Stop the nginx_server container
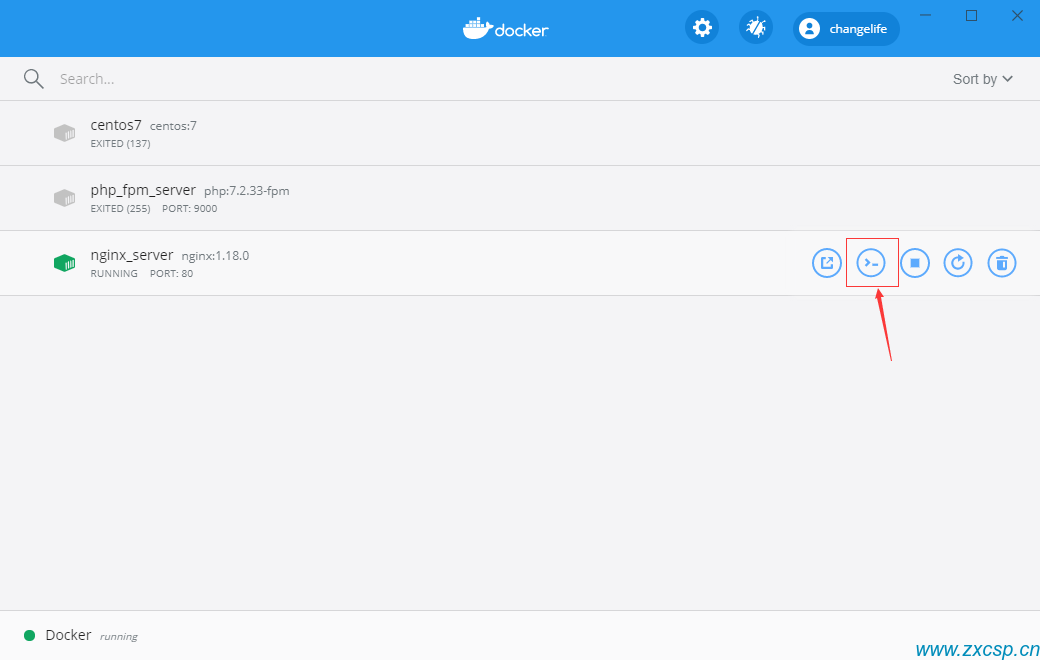This screenshot has width=1040, height=660. [x=915, y=263]
